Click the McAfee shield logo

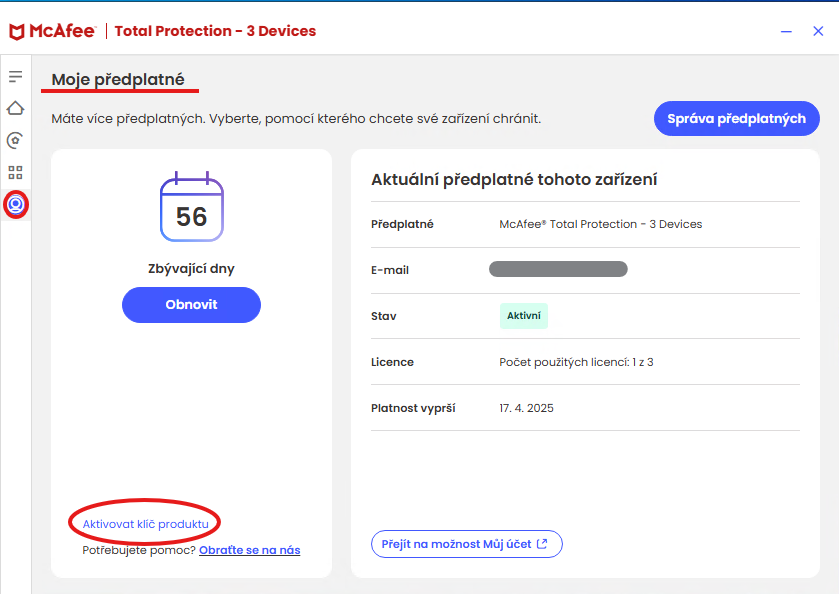[17, 32]
